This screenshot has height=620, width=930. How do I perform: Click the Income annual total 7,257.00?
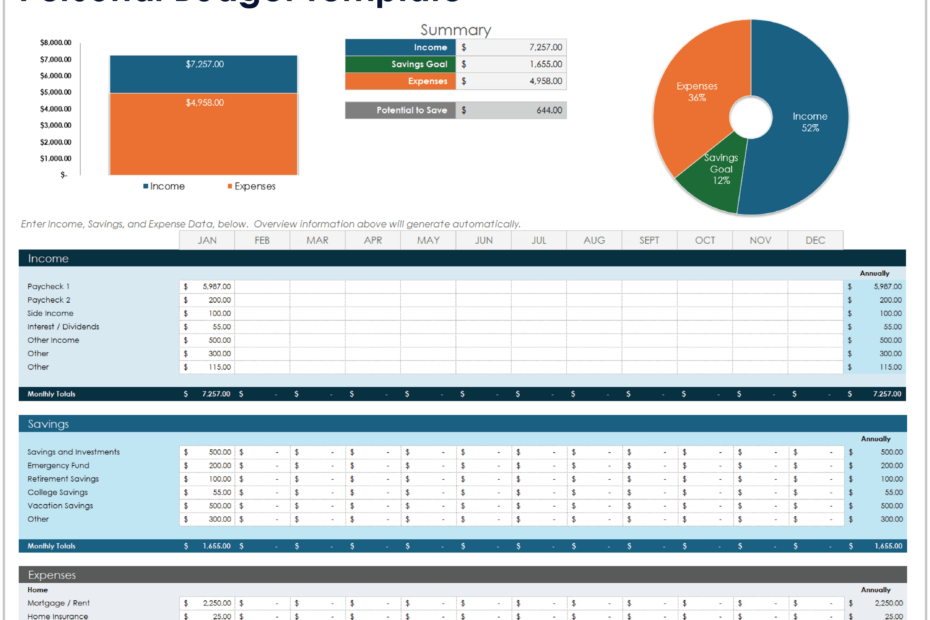(x=875, y=394)
